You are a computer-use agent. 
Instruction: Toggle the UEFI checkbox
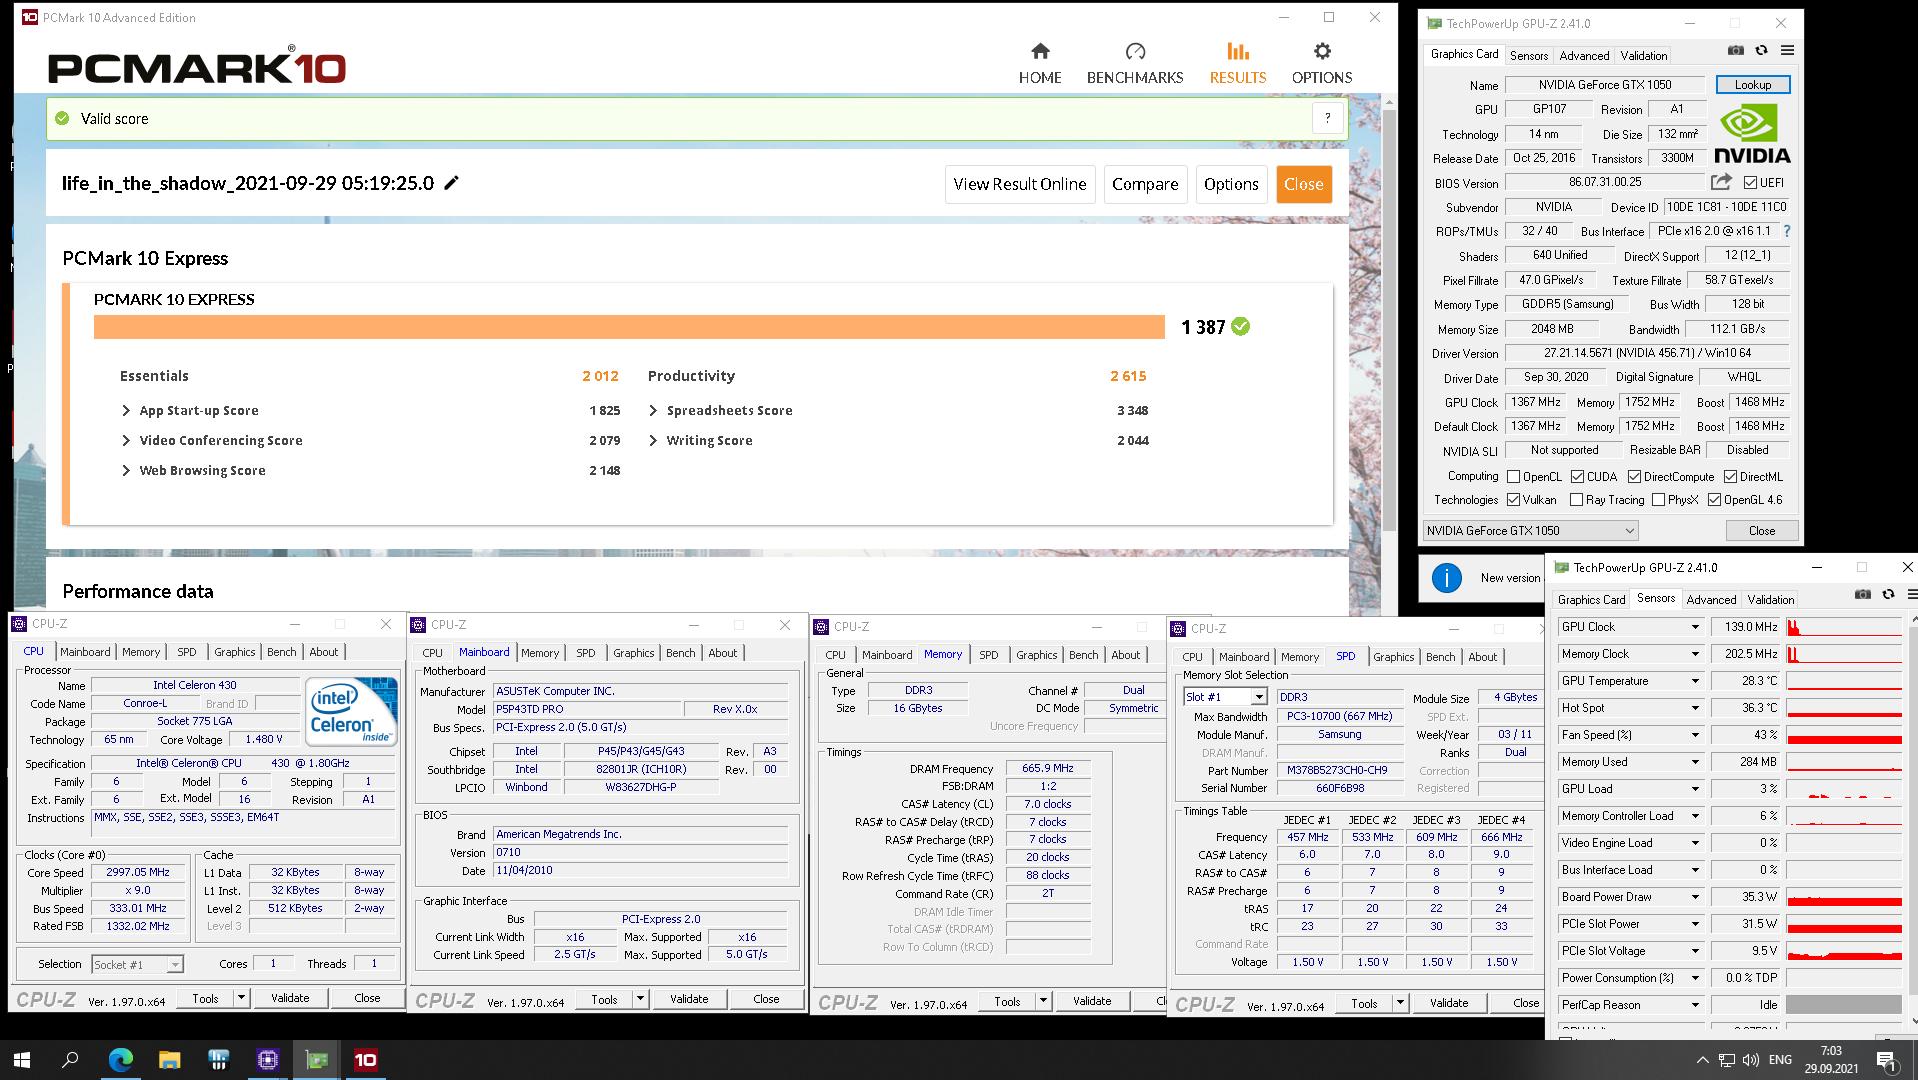coord(1750,183)
